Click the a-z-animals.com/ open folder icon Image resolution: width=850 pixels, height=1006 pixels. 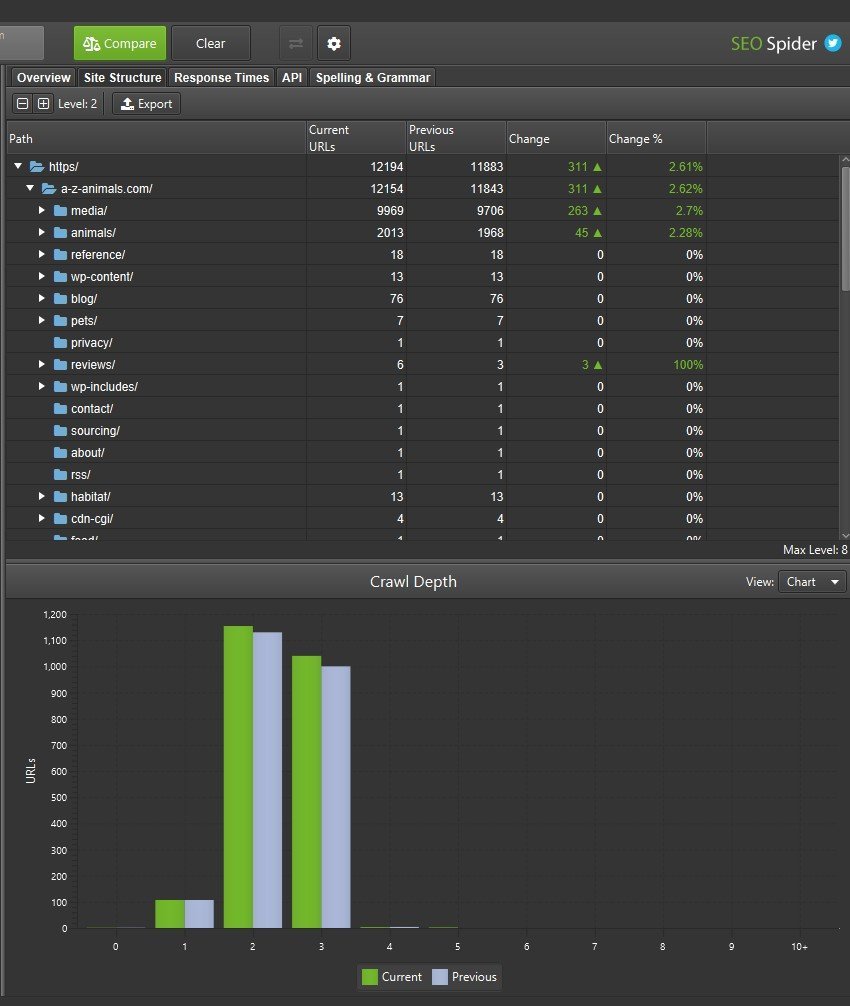tap(48, 189)
